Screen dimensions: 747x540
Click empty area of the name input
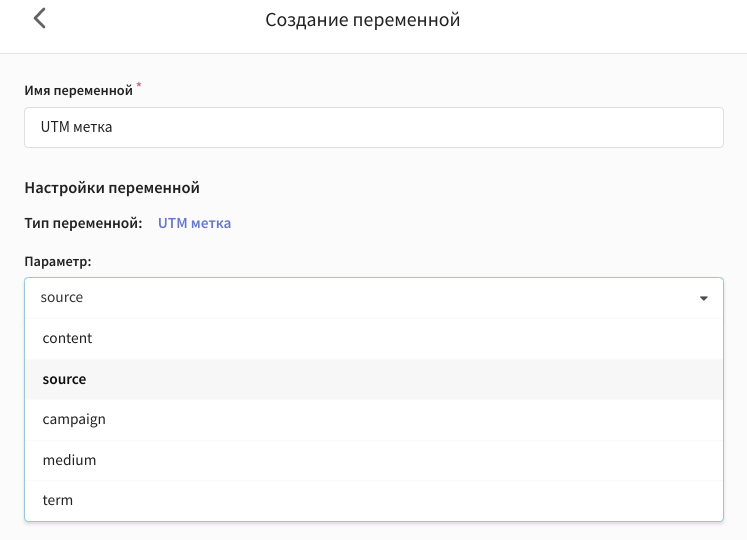click(x=419, y=127)
